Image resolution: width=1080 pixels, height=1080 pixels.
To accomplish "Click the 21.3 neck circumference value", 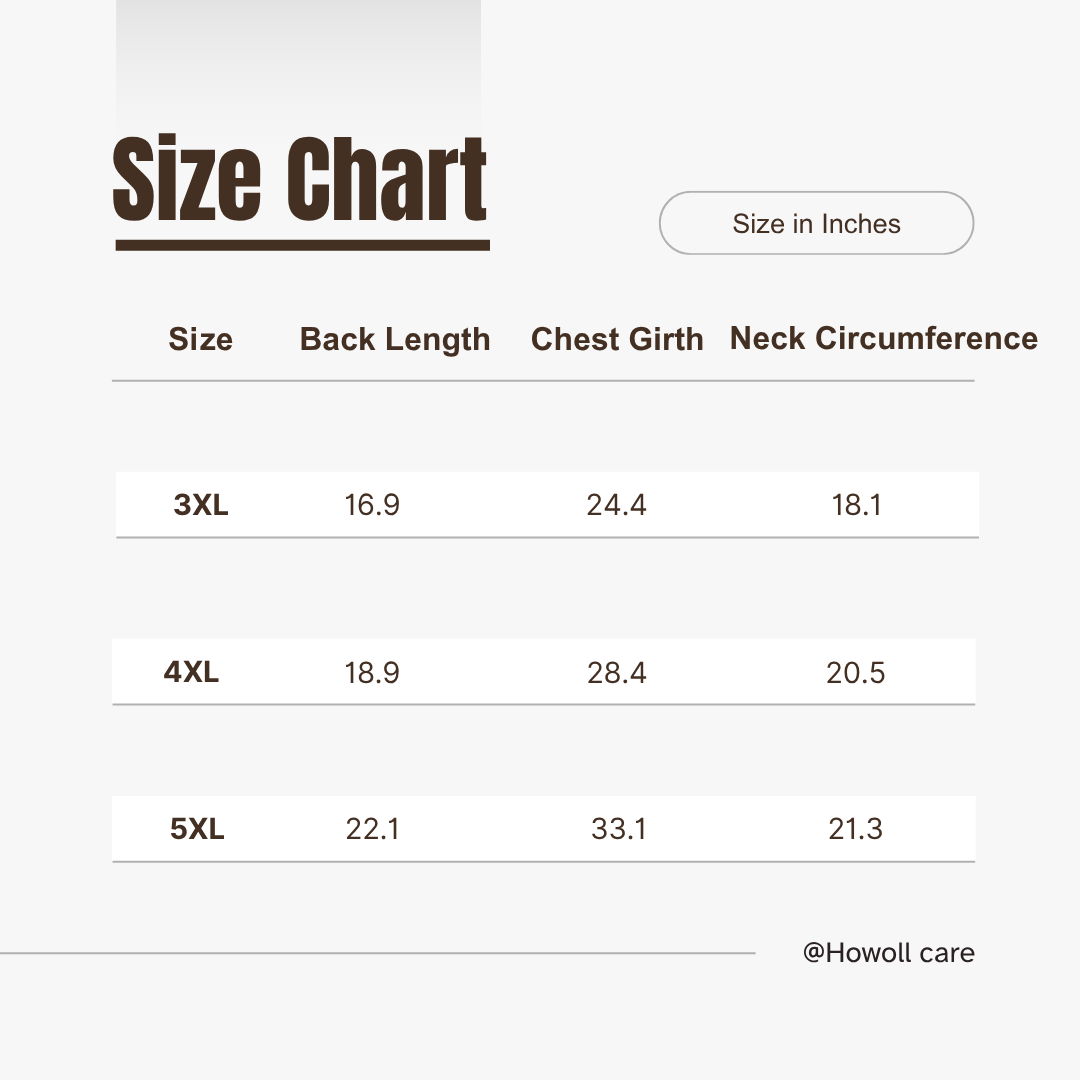I will point(856,829).
